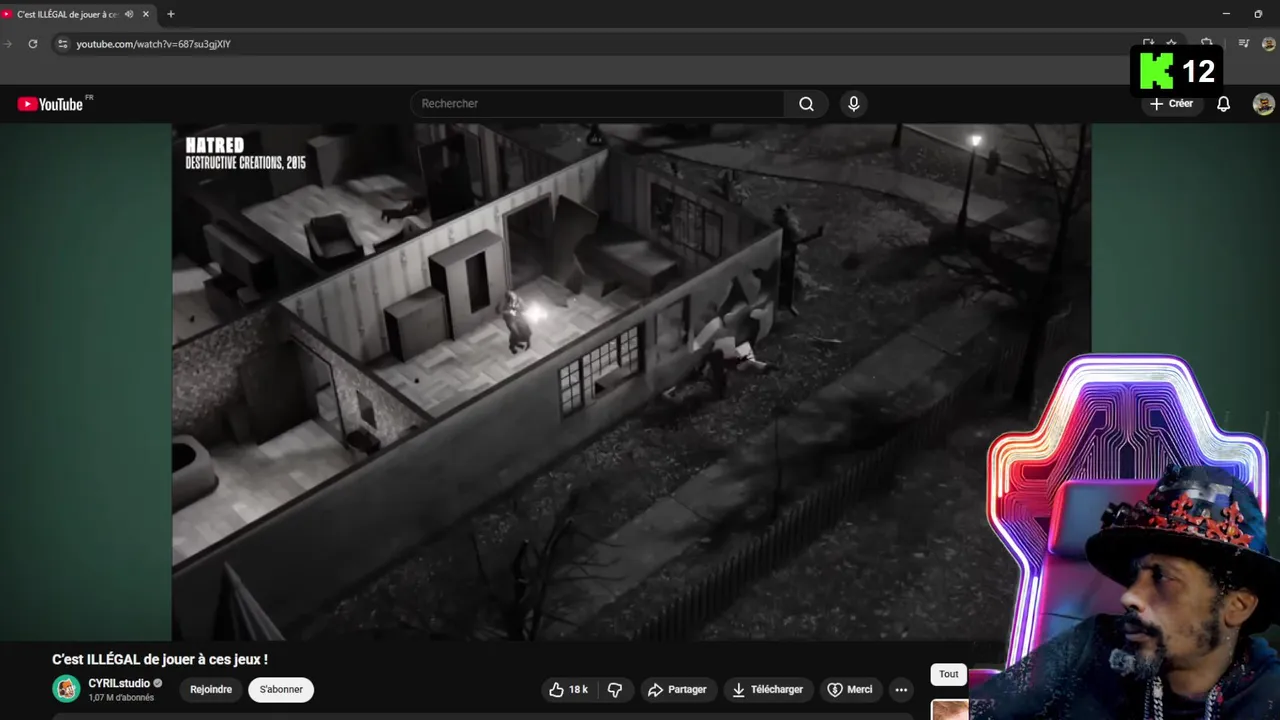Click the Partager share button
Screen dimensions: 1280x720
(677, 690)
